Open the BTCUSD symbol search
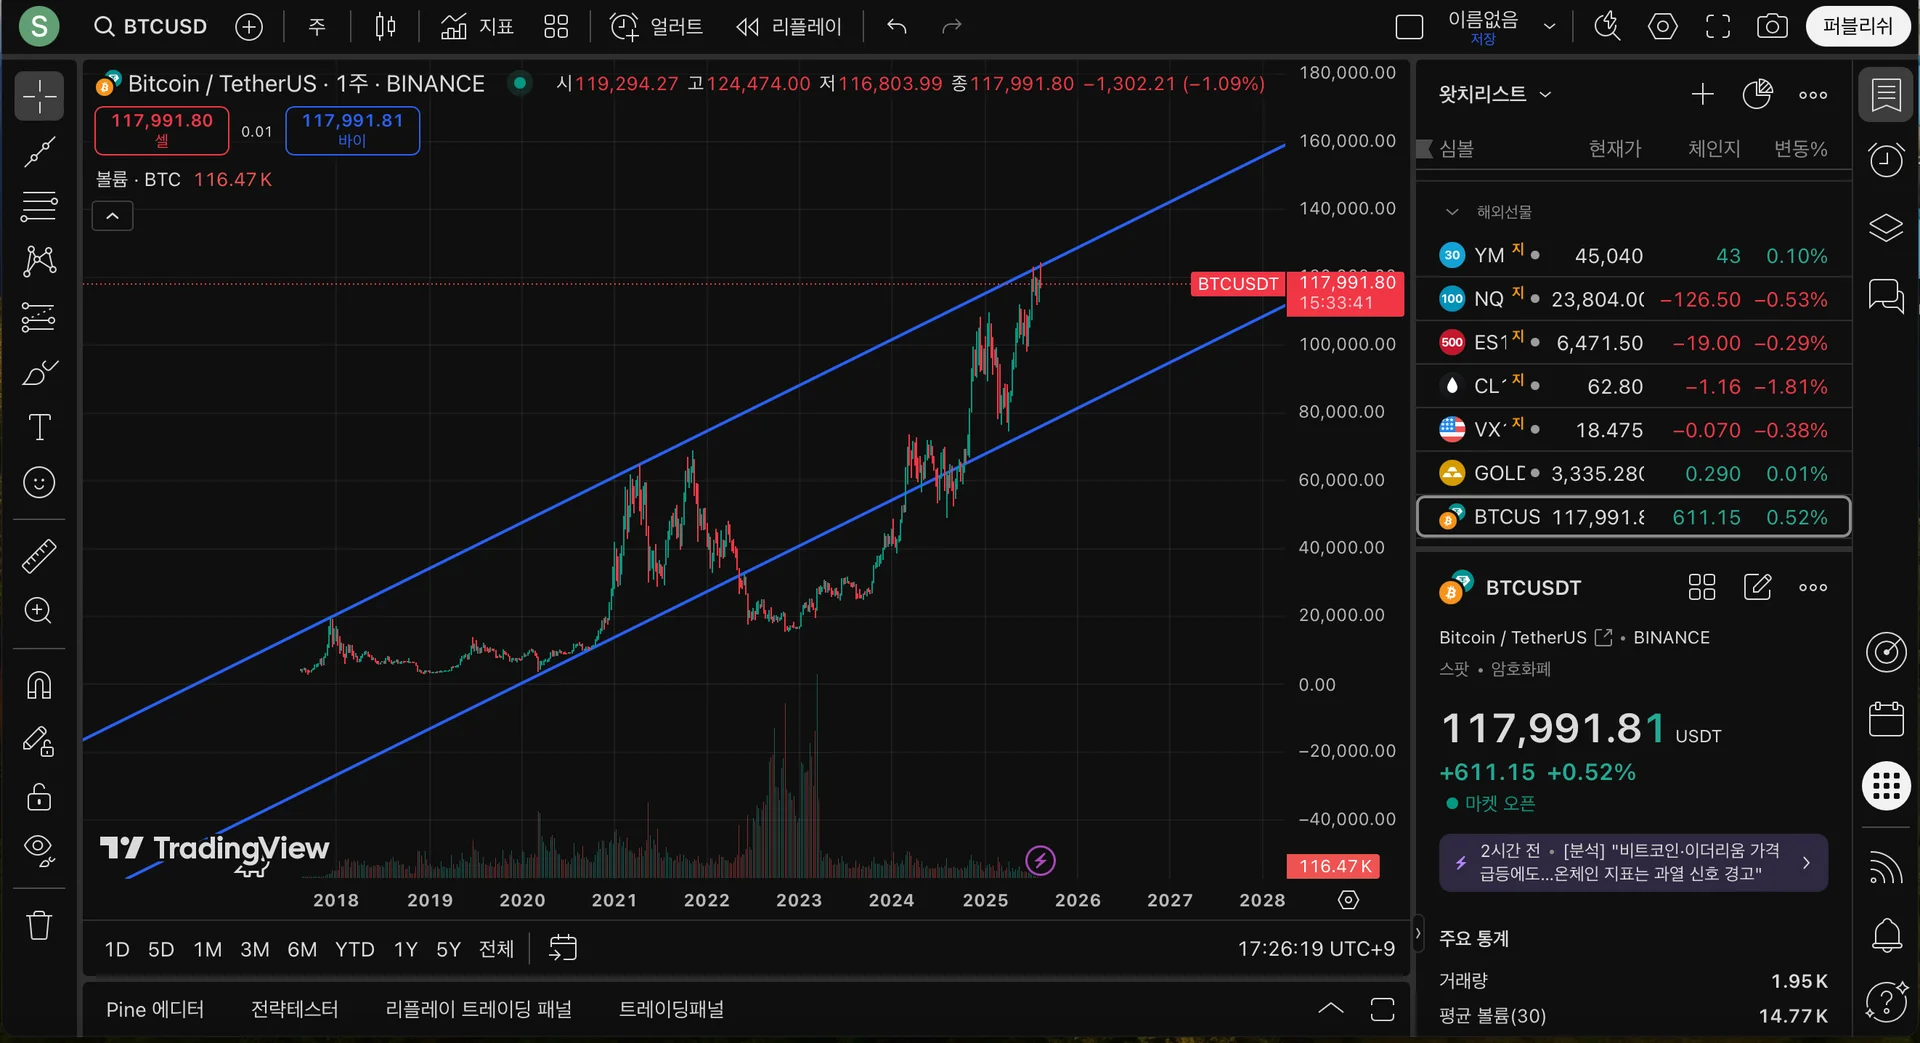Image resolution: width=1920 pixels, height=1043 pixels. pyautogui.click(x=150, y=27)
